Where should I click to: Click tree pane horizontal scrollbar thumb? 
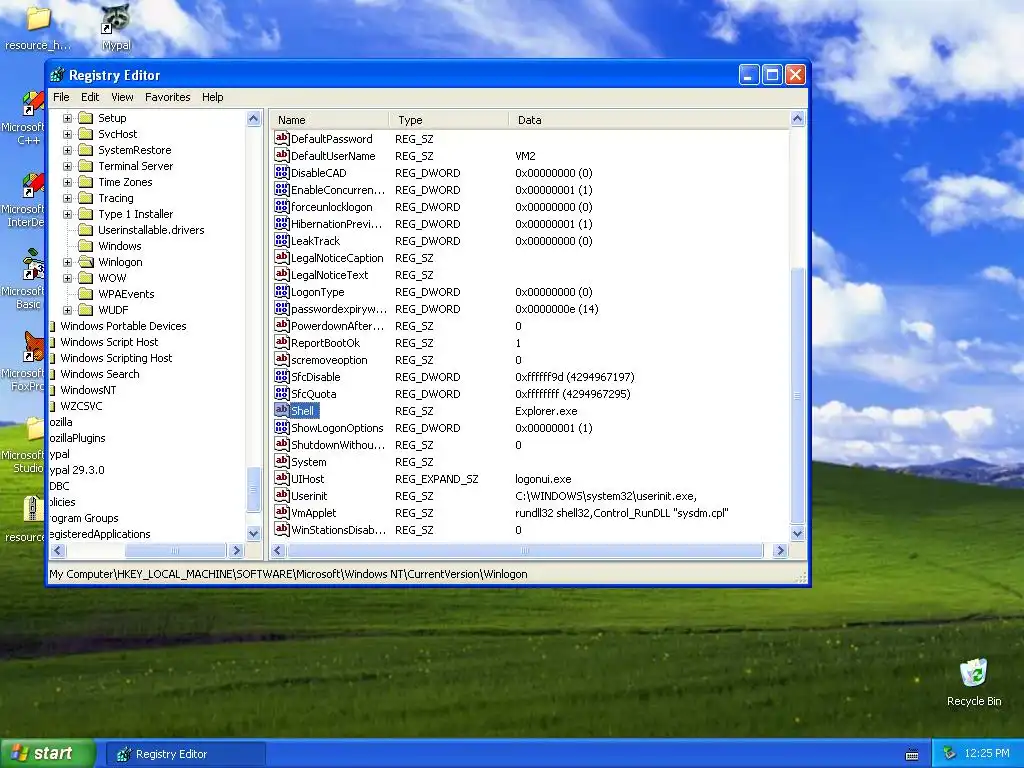(x=175, y=551)
